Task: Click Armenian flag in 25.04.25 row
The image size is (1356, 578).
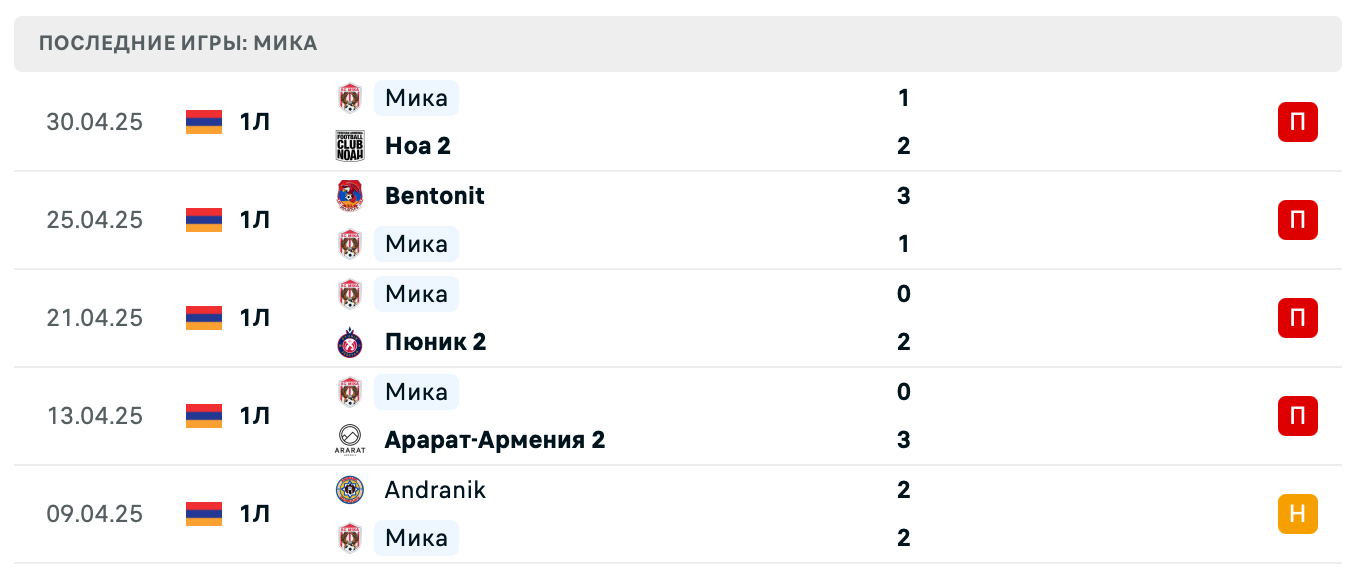Action: [x=204, y=220]
